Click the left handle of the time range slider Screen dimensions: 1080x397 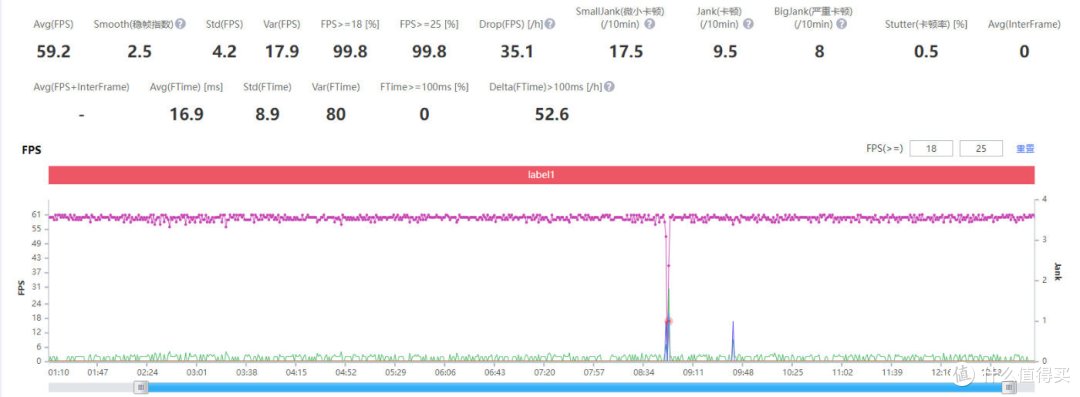142,387
